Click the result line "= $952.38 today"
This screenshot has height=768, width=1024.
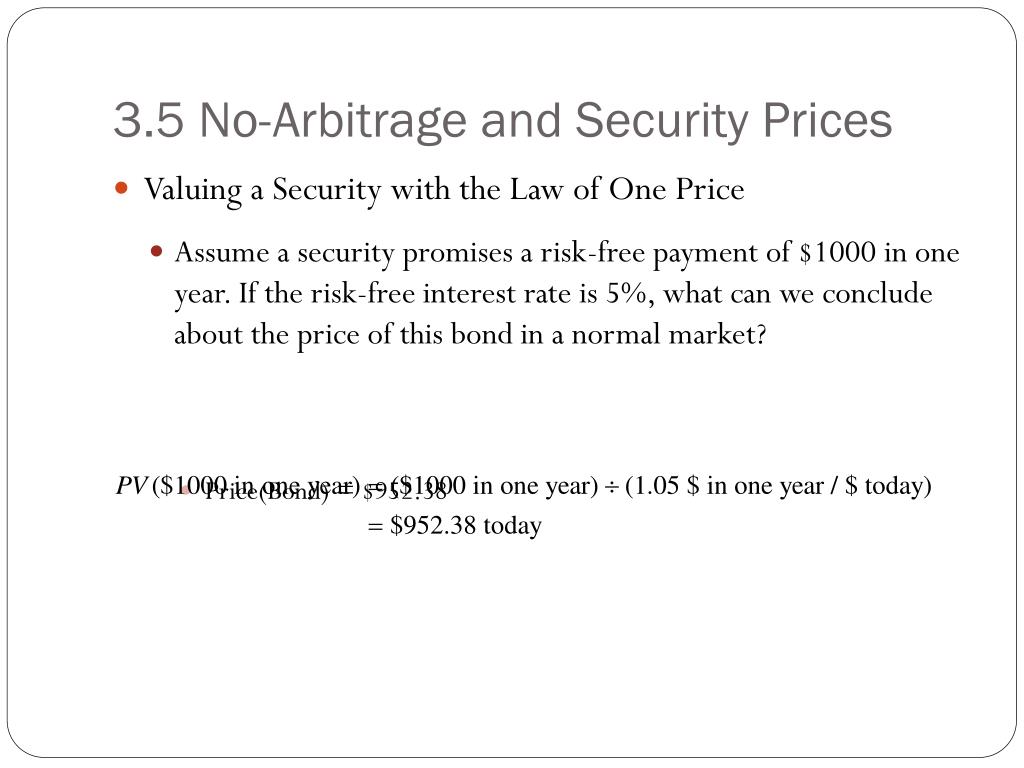(x=455, y=525)
